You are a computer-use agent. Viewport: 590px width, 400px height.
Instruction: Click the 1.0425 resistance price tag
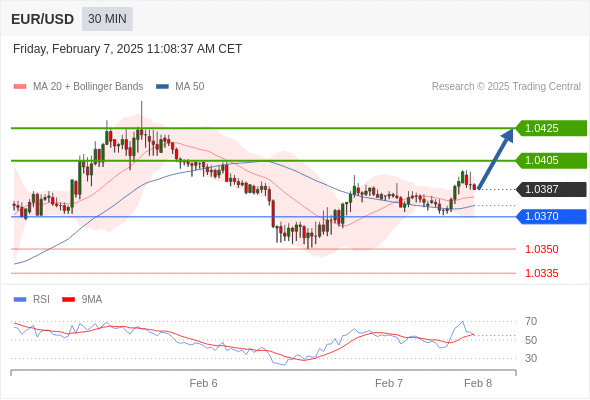coord(551,128)
